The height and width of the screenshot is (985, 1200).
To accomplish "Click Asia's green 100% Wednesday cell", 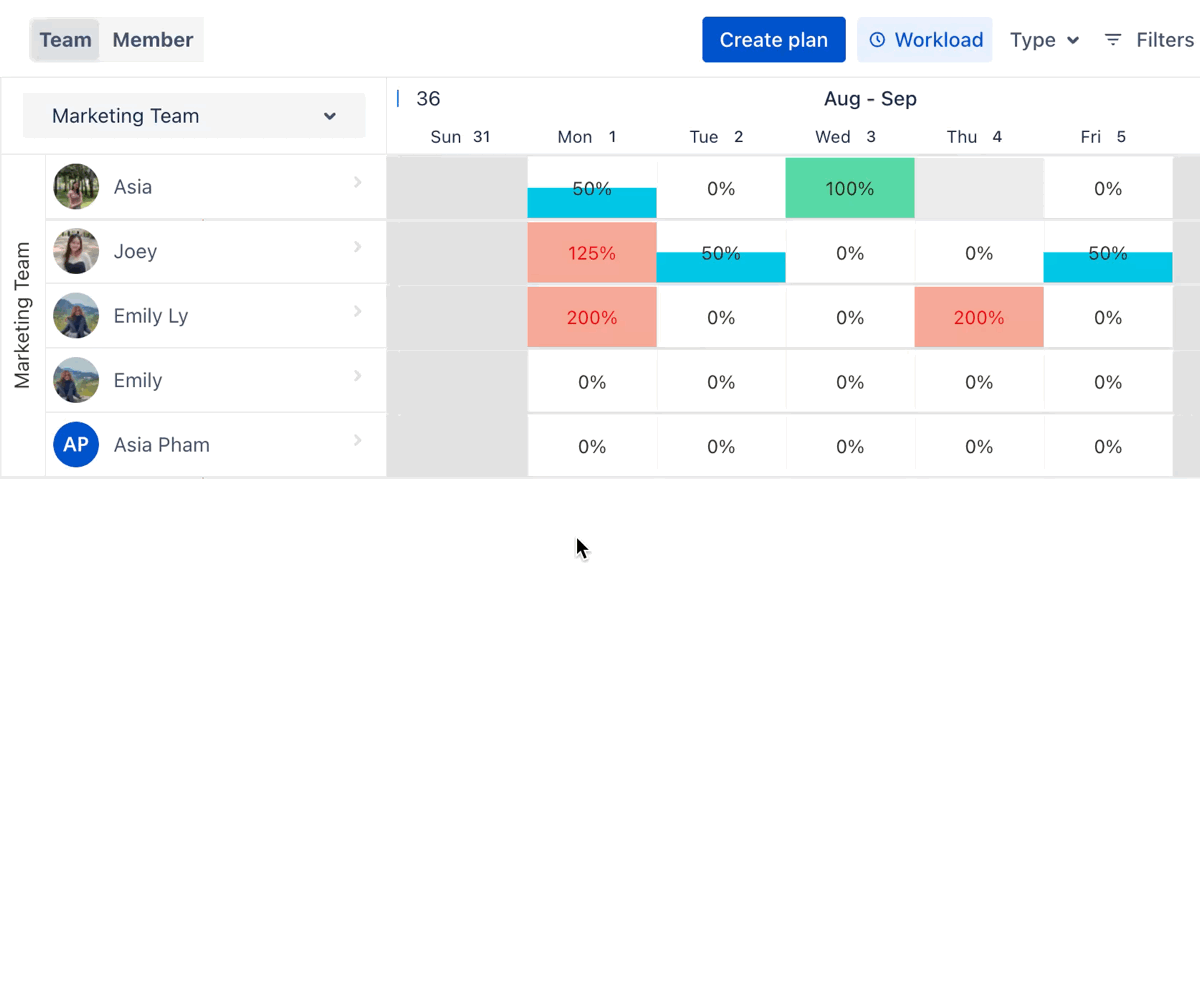I will (x=850, y=188).
